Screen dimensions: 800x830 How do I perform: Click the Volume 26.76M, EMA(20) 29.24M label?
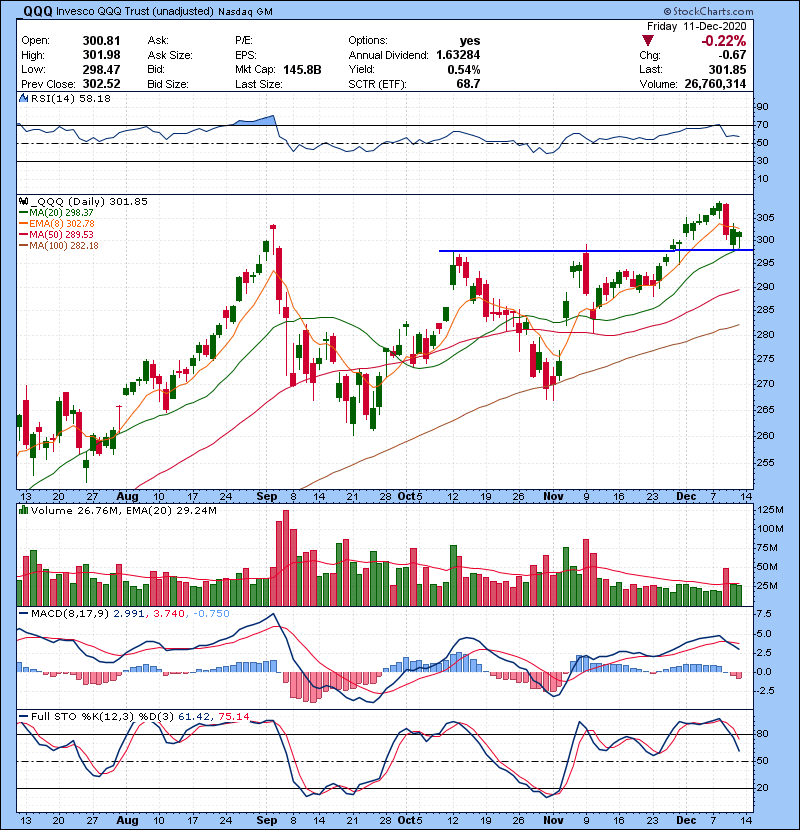(123, 510)
